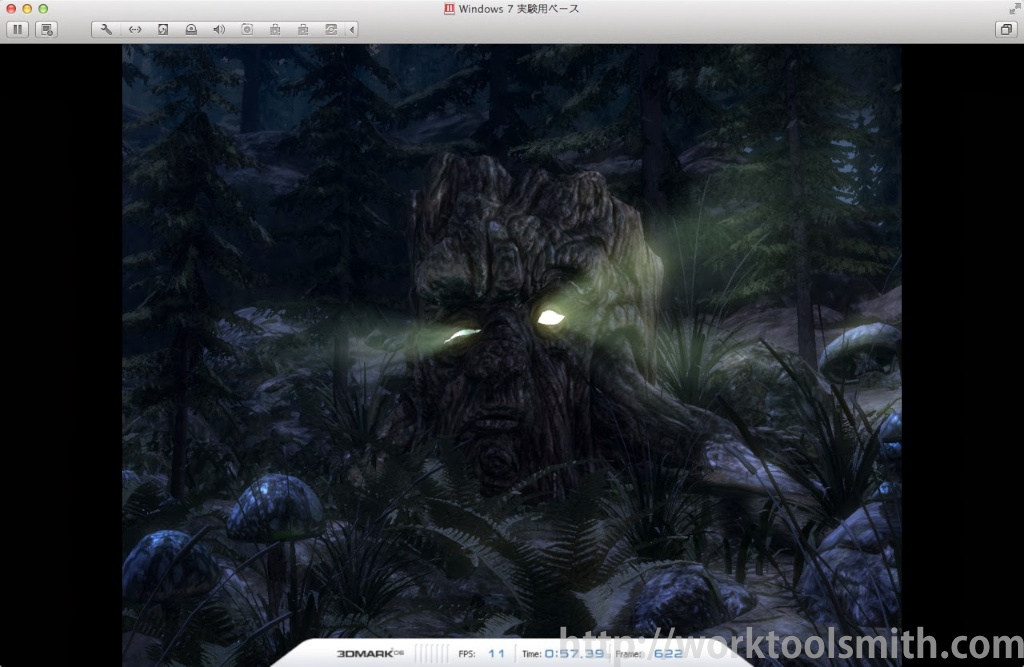
Task: Click the hard disk device icon
Action: [163, 29]
